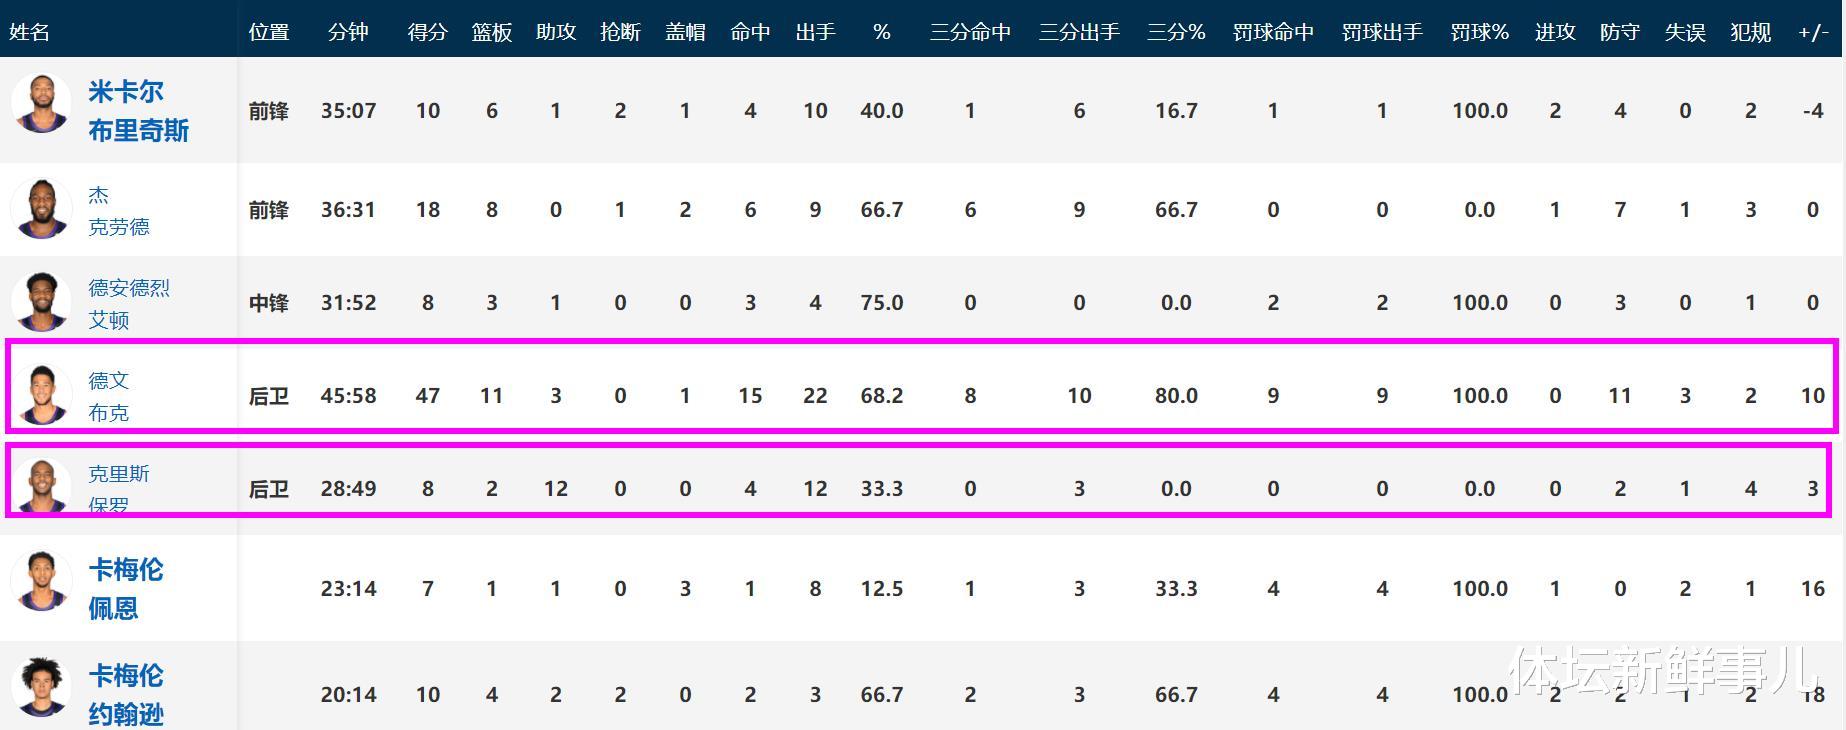This screenshot has width=1846, height=730.
Task: Click the 分钟 column header
Action: pos(348,32)
